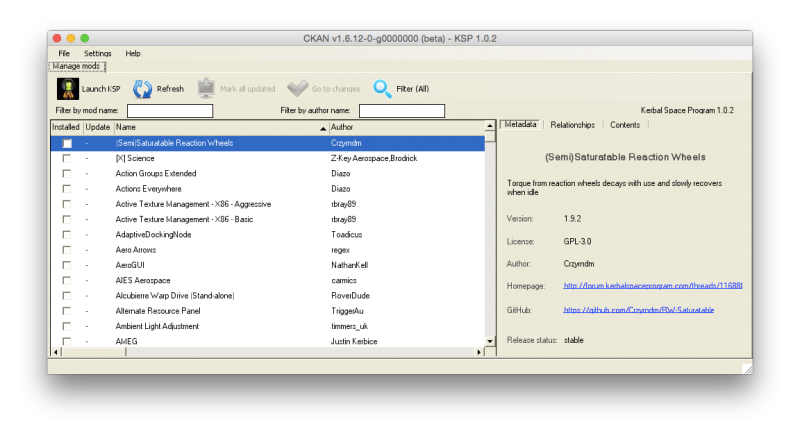
Task: Click the Refresh arrows icon
Action: click(143, 89)
